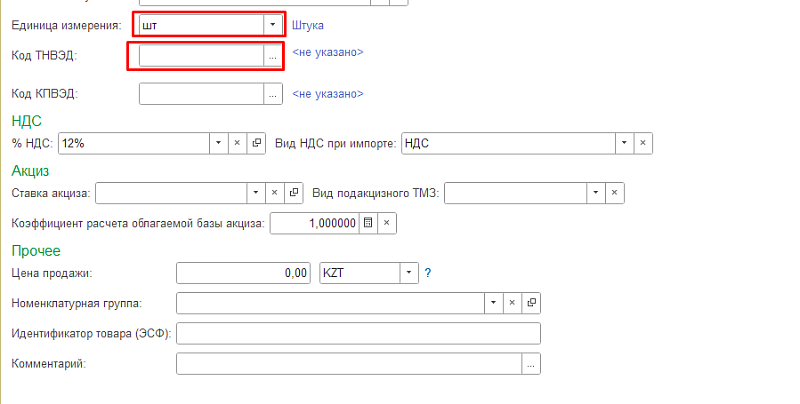Open calculator for коэффициент расчета акциза

pyautogui.click(x=368, y=223)
